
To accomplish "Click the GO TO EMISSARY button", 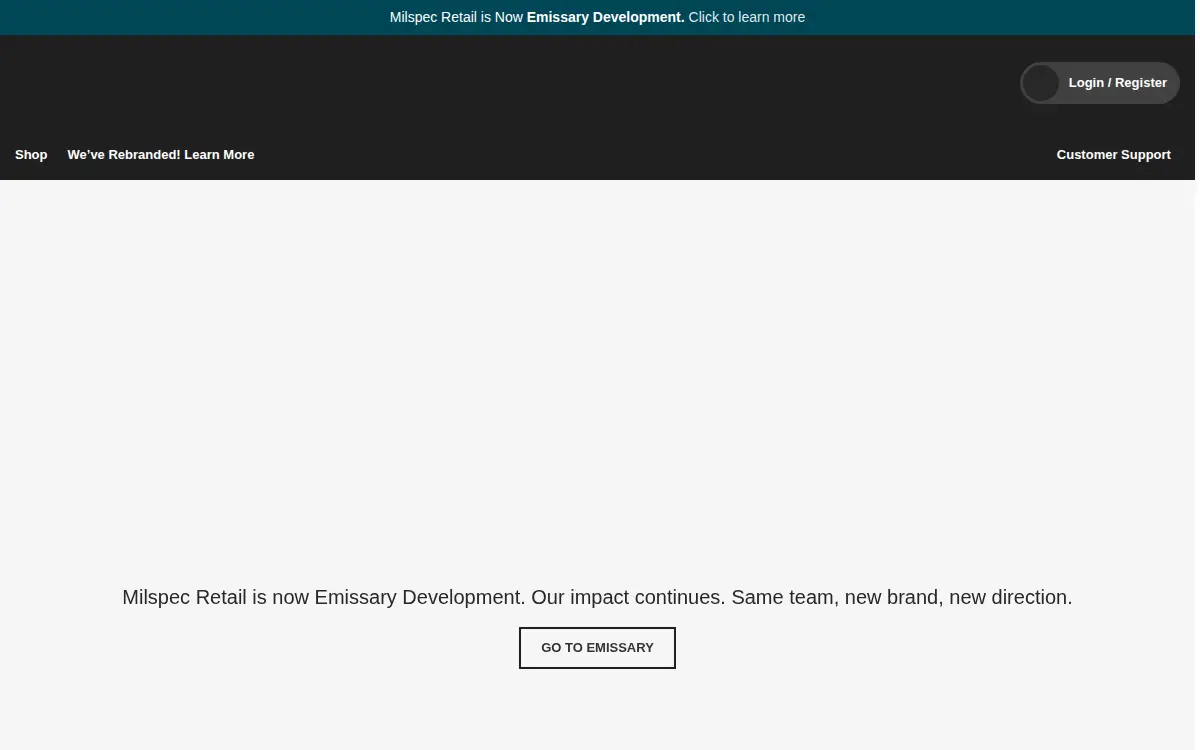I will tap(597, 648).
